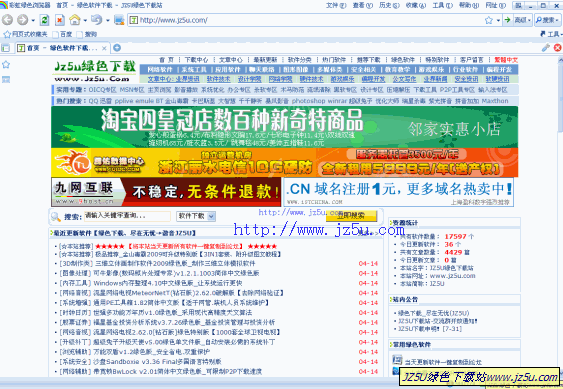Image resolution: width=563 pixels, height=389 pixels.
Task: Open the 工具 dropdown on bookmarks bar
Action: (552, 34)
